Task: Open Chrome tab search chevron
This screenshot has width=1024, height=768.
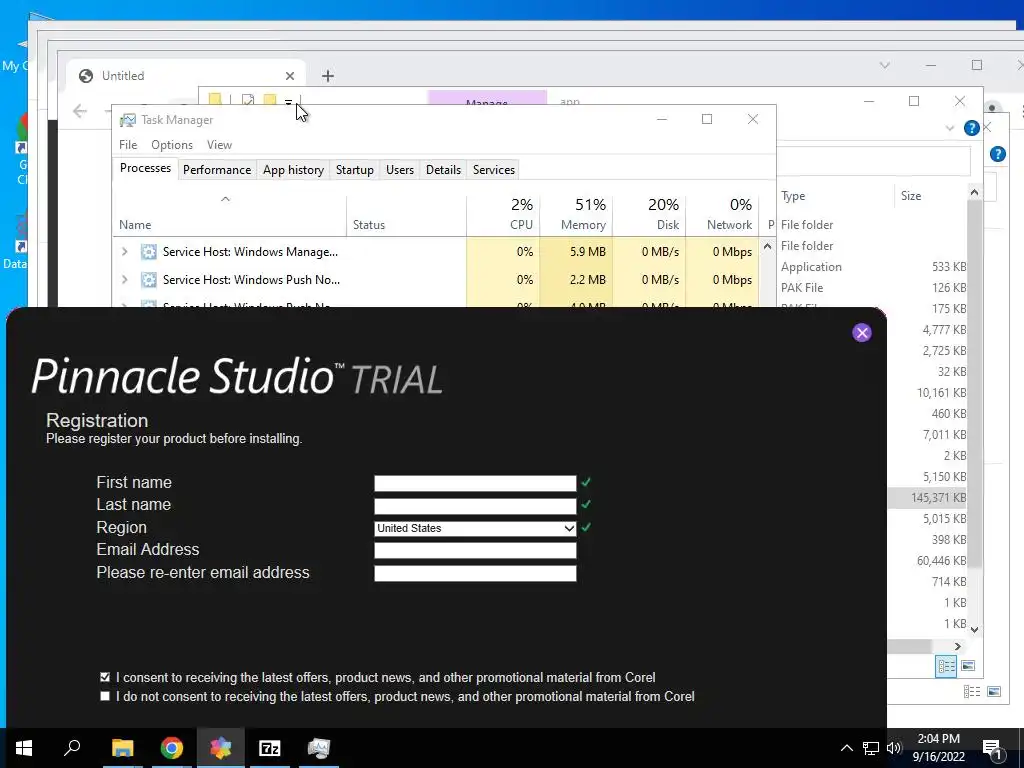Action: [884, 65]
